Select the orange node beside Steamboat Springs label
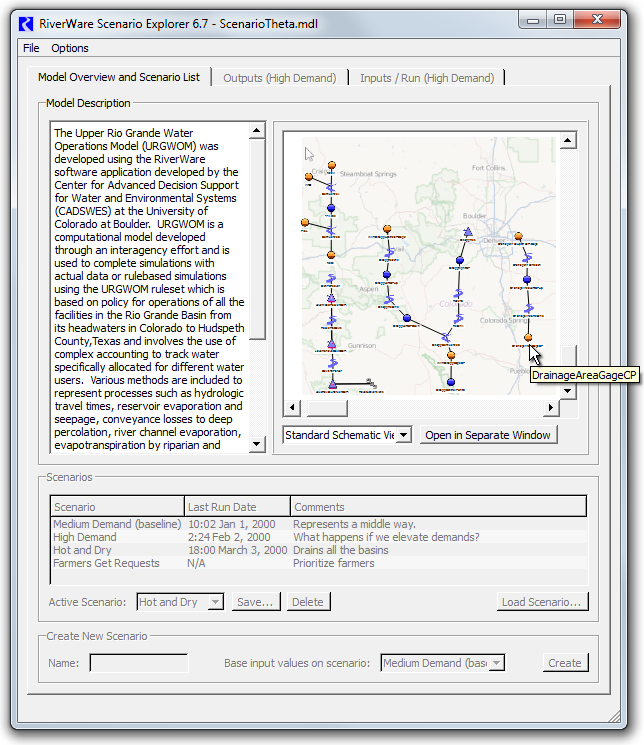644x745 pixels. [332, 165]
